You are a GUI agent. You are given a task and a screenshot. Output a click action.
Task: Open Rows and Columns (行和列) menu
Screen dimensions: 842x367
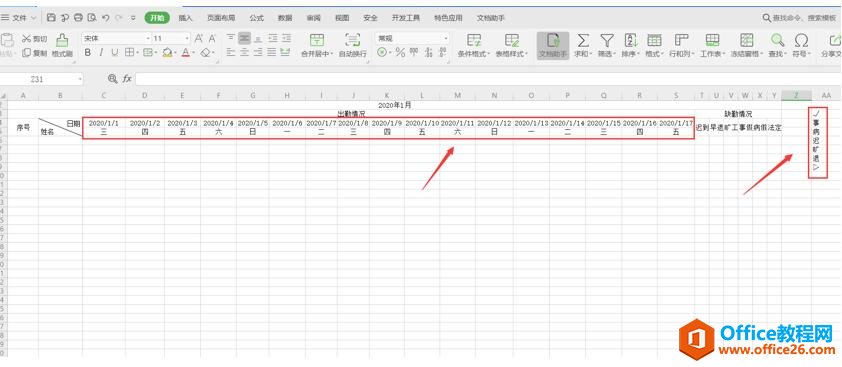tap(681, 46)
